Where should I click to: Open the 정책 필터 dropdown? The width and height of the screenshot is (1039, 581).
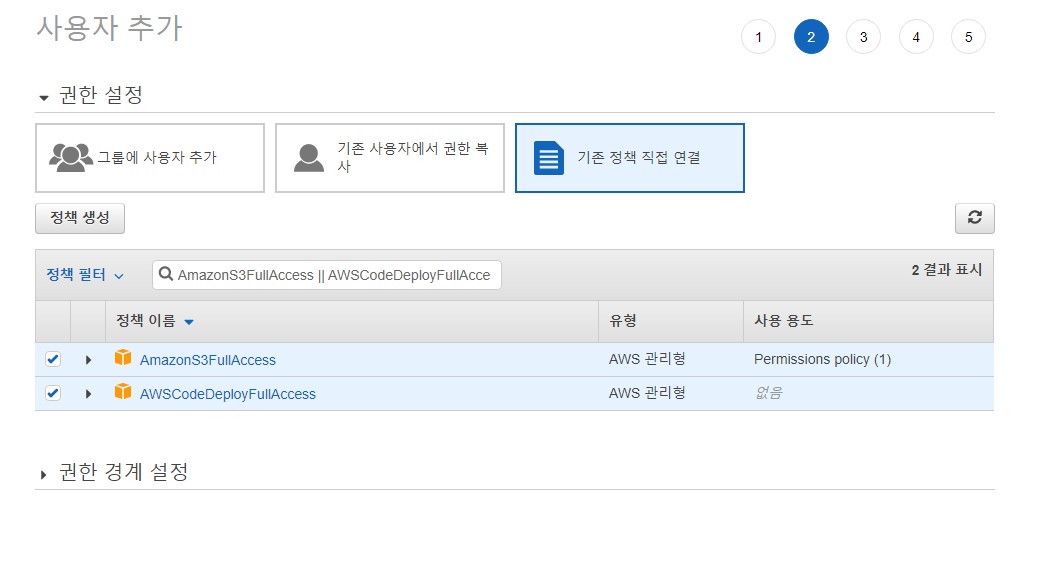[x=85, y=275]
